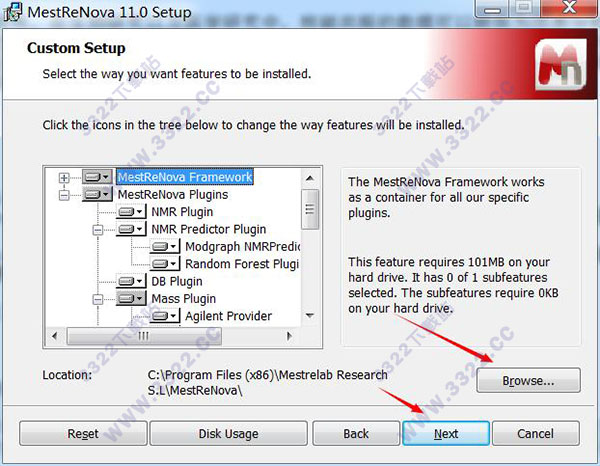Select NMR Predictor Plugin in the tree
Screen dimensions: 600x466
coord(209,229)
